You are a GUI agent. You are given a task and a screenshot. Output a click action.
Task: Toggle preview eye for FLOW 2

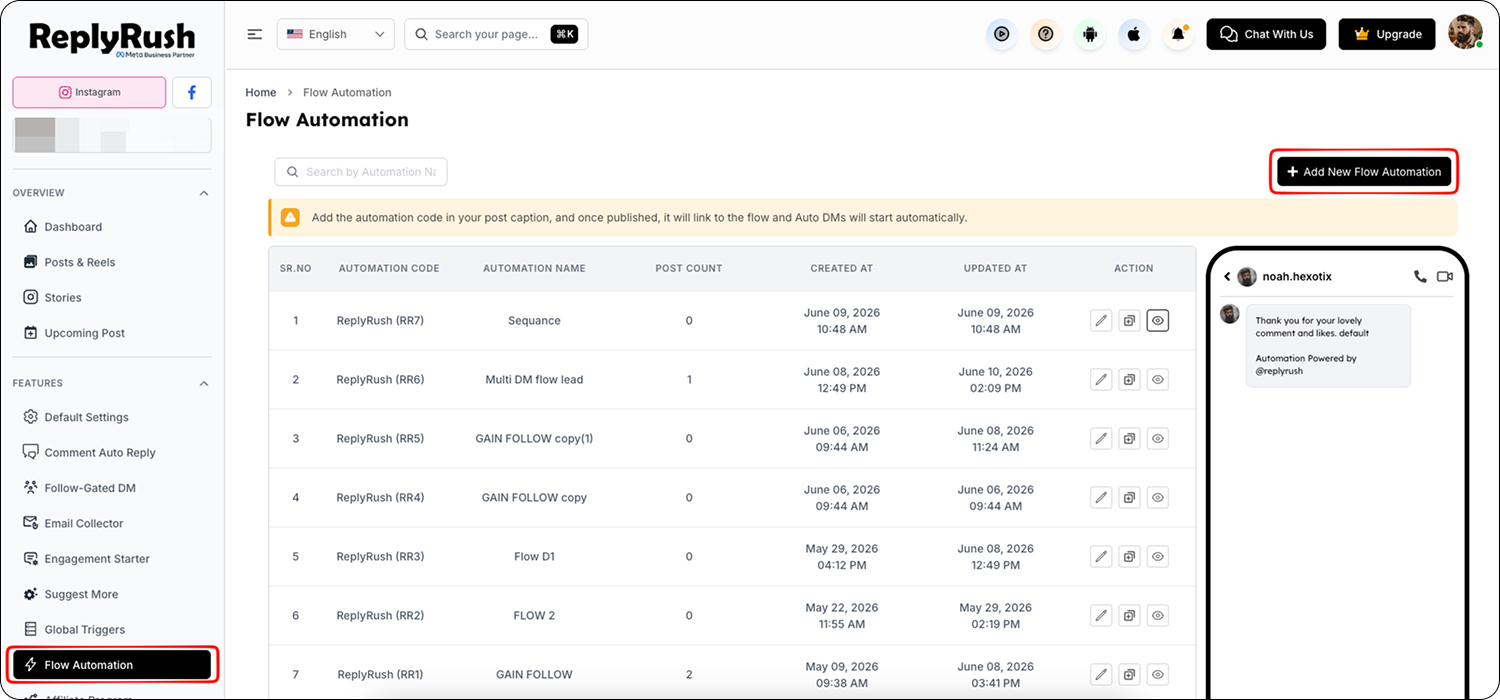(1158, 615)
